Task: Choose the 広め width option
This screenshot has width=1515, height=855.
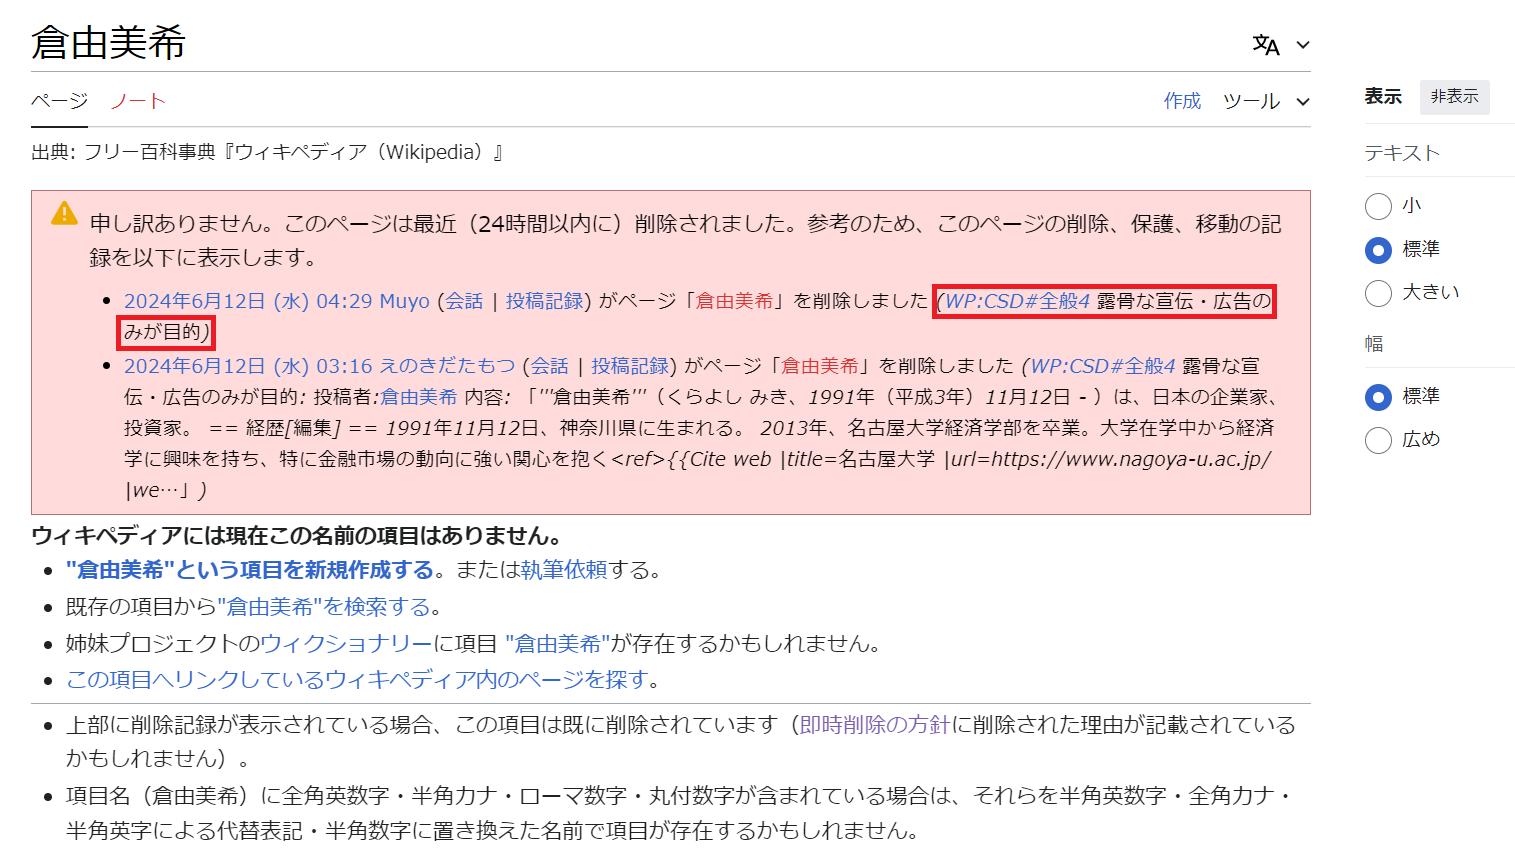Action: click(1378, 440)
